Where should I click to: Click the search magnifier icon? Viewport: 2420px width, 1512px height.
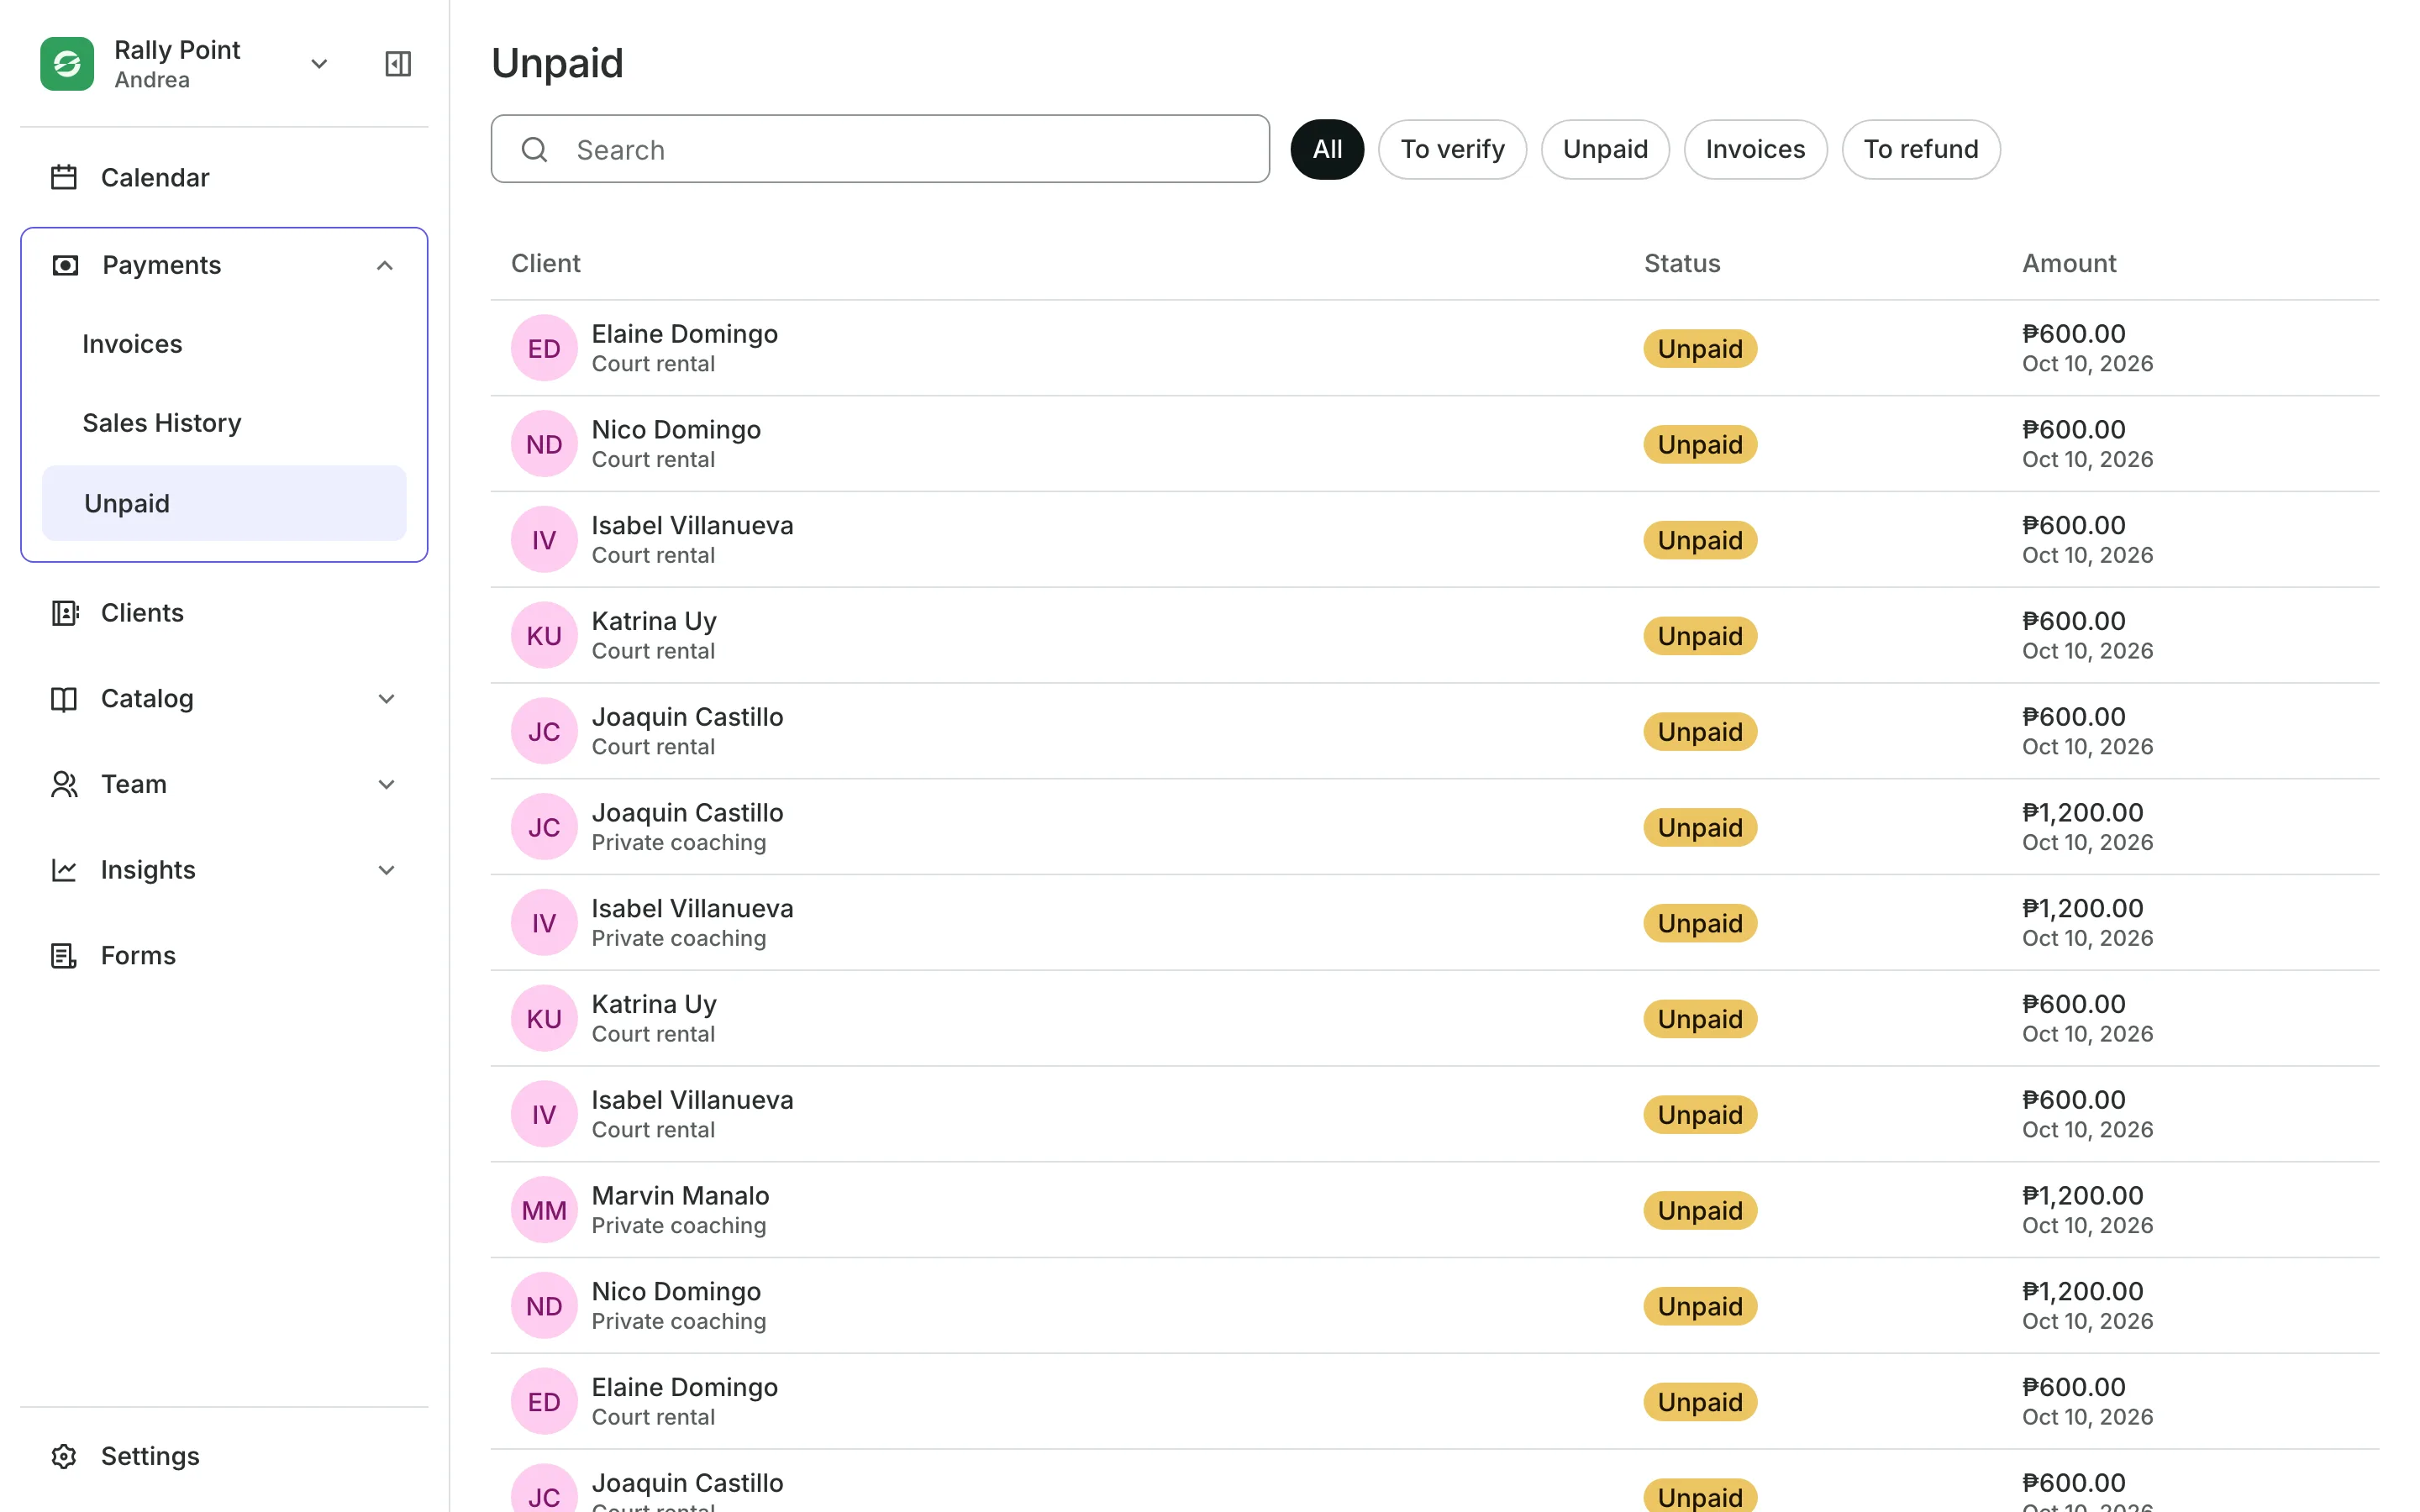(x=535, y=149)
